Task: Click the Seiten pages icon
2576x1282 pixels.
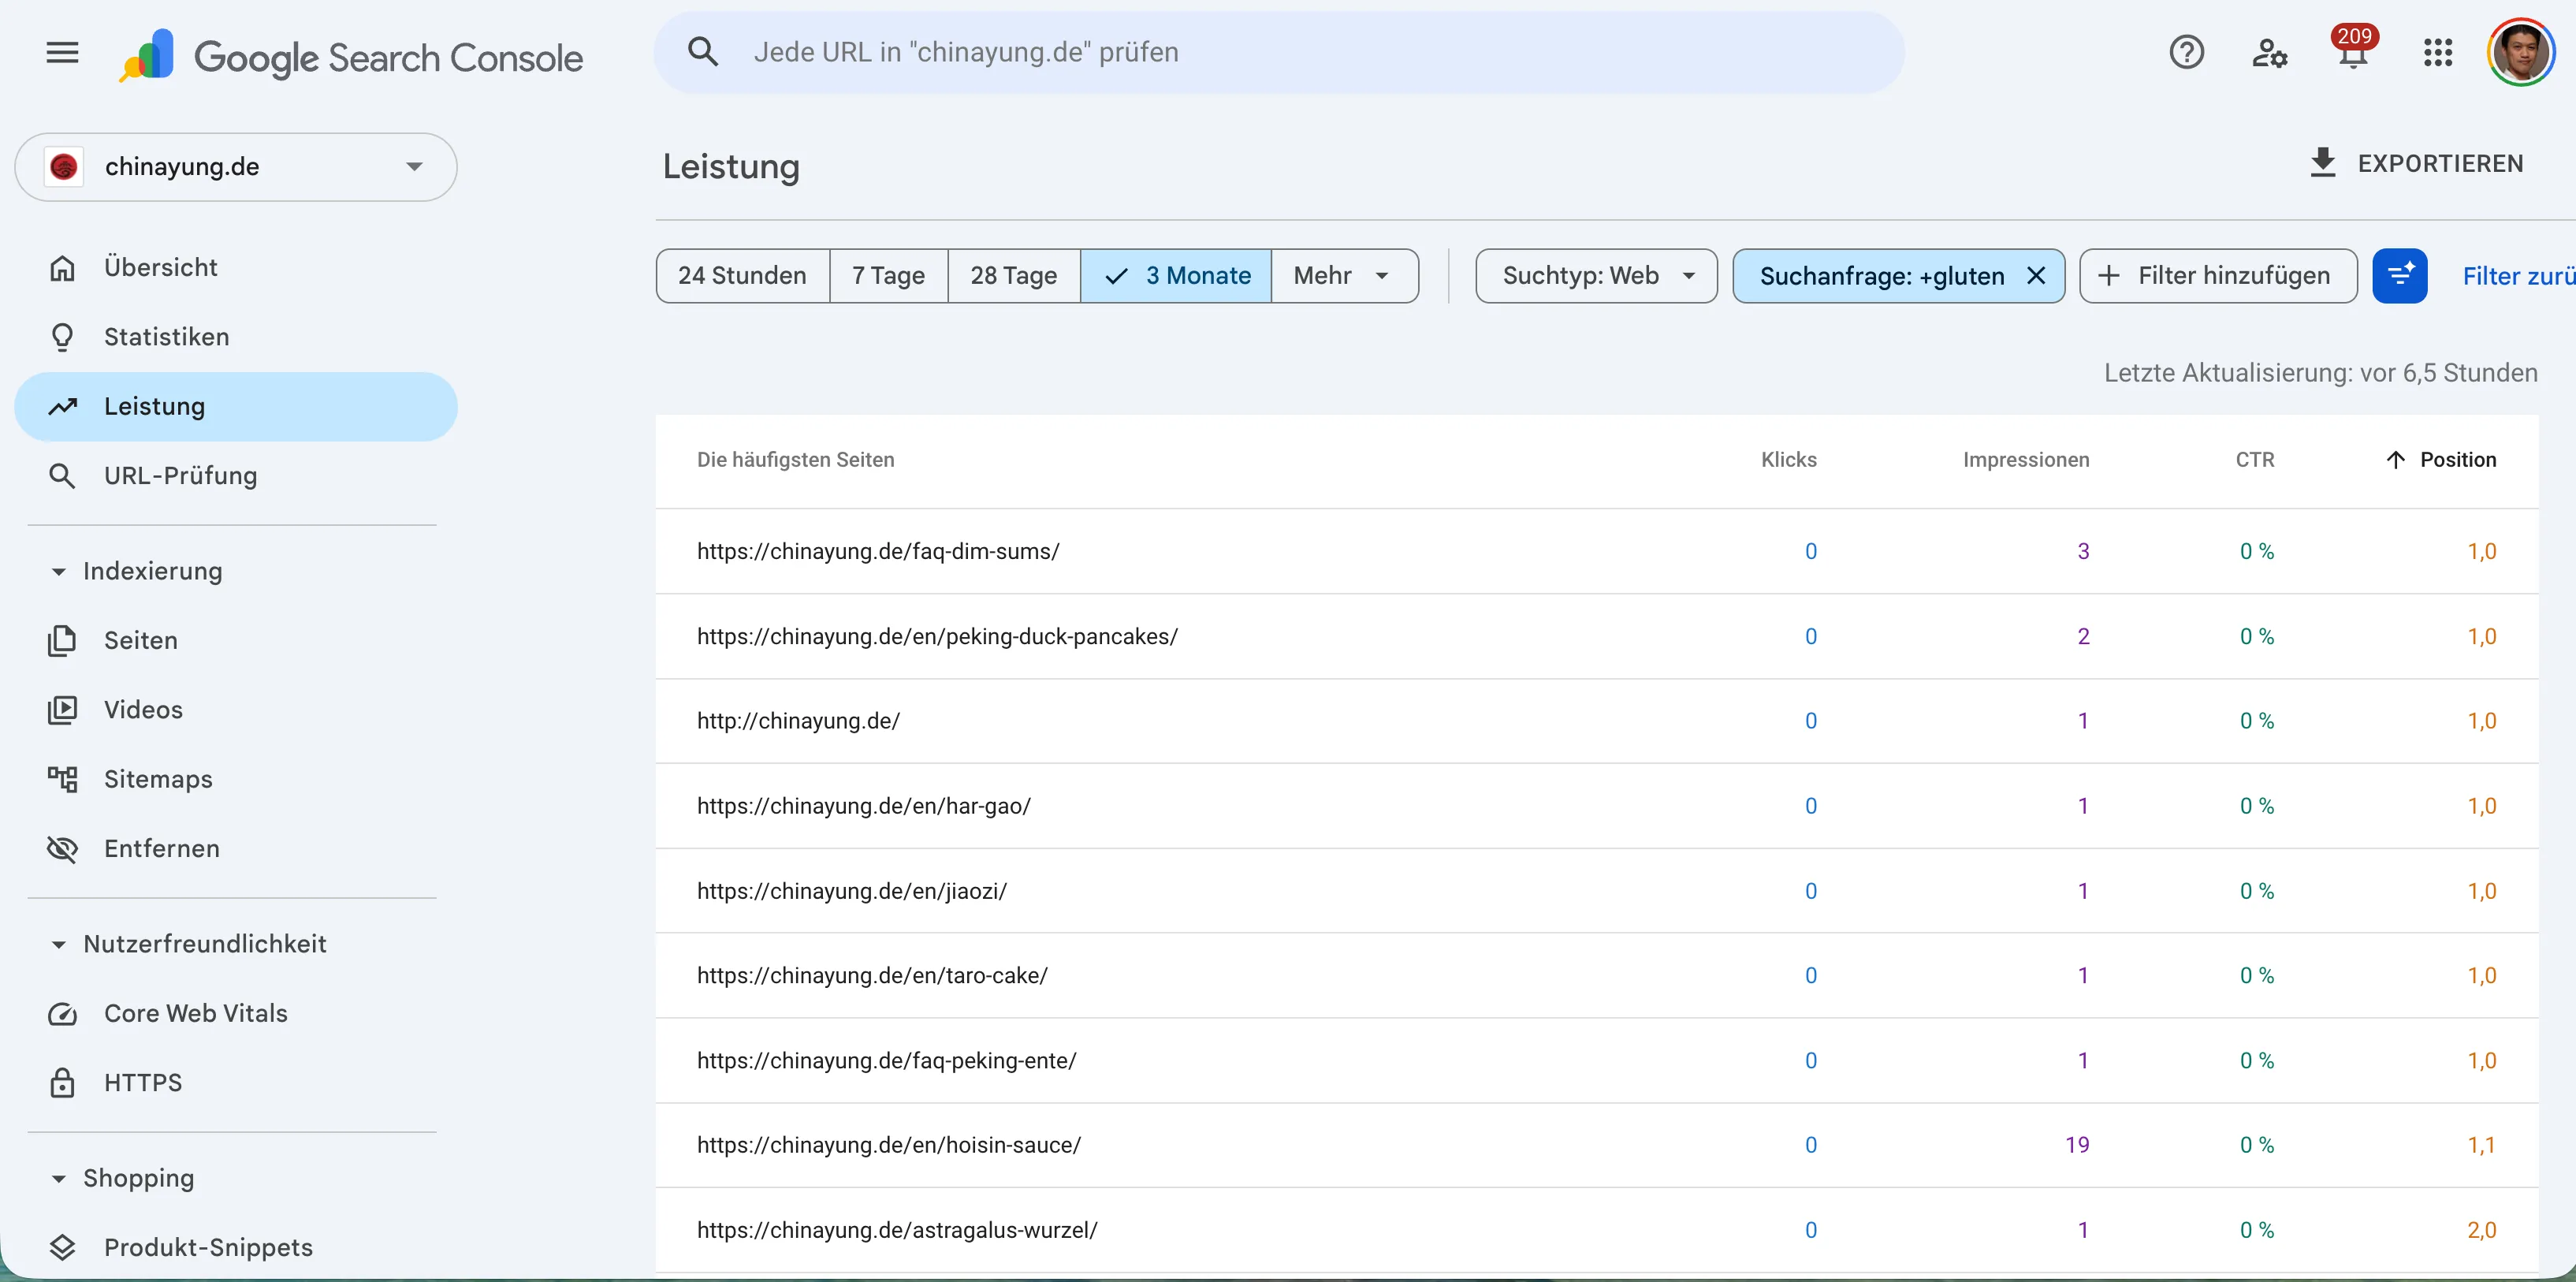Action: 62,641
